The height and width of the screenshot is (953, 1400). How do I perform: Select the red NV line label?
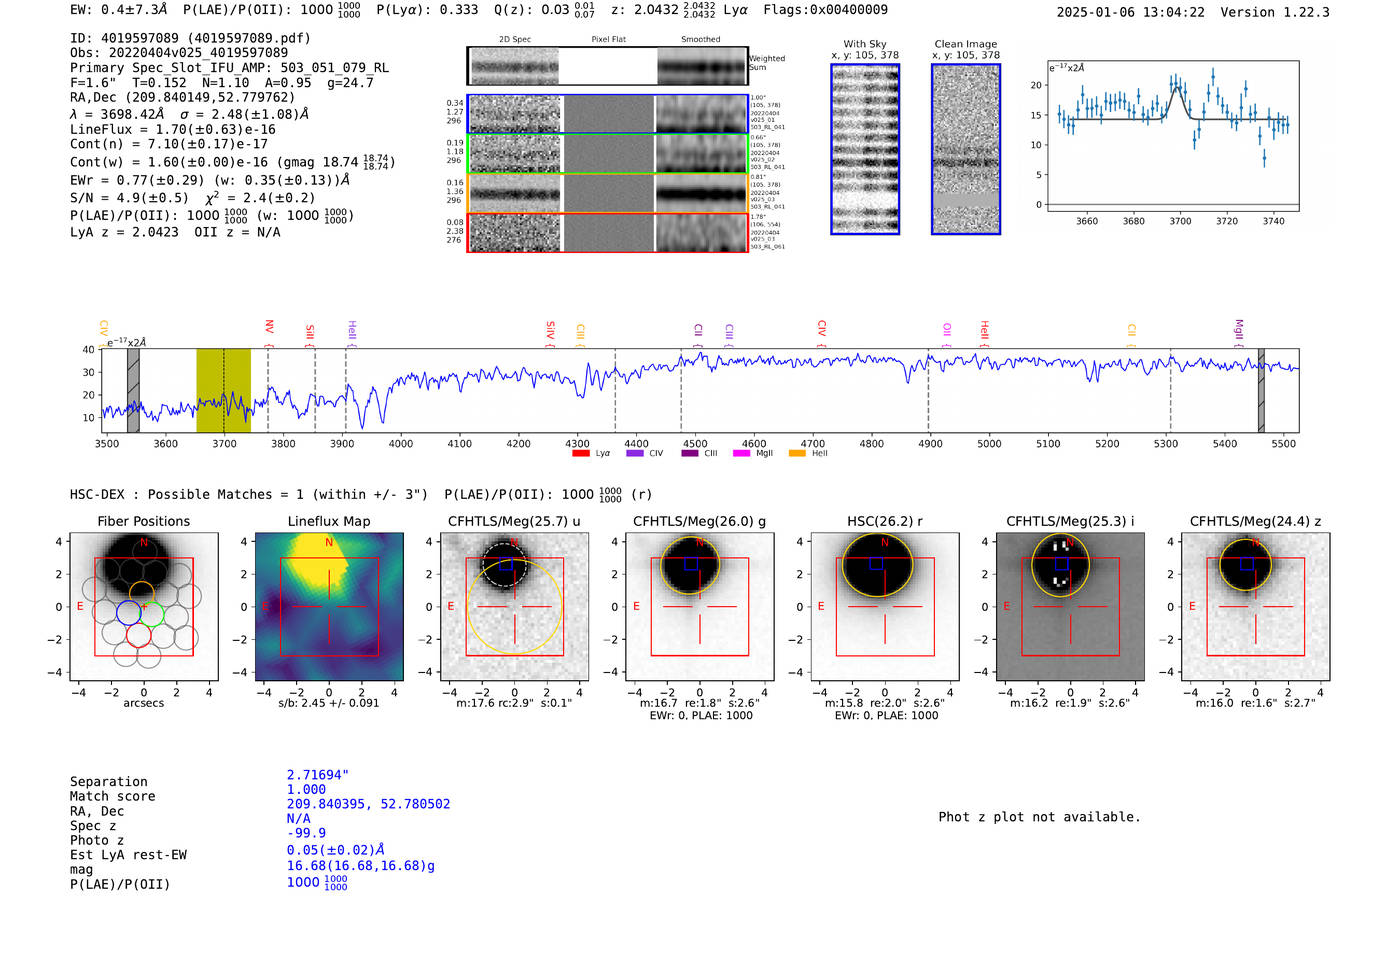269,327
